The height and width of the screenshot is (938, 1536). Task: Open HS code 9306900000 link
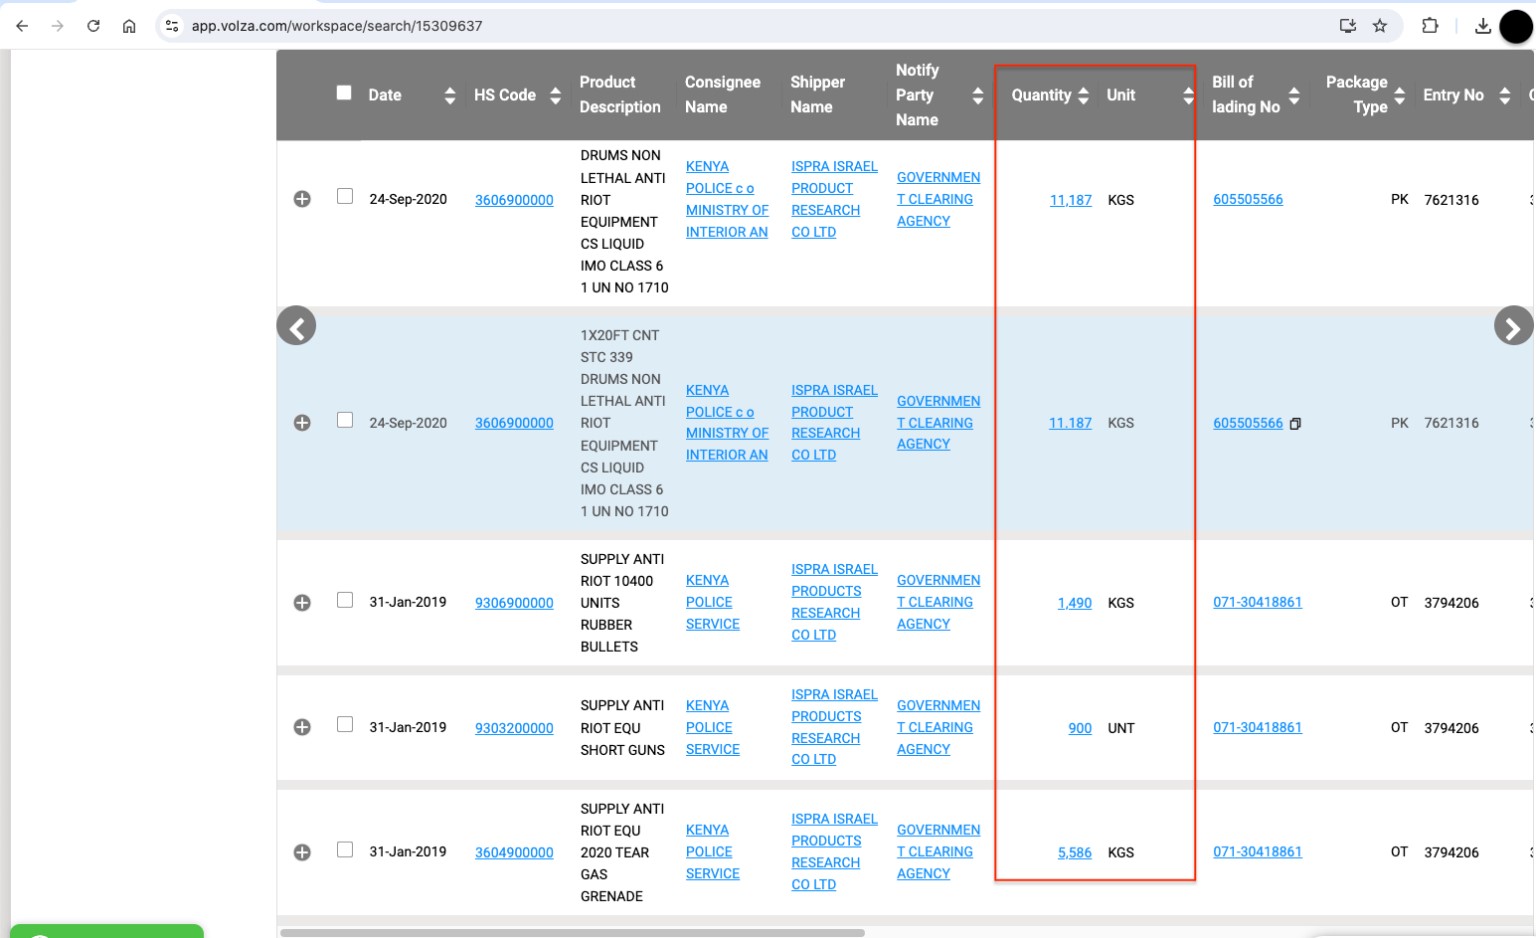[514, 603]
